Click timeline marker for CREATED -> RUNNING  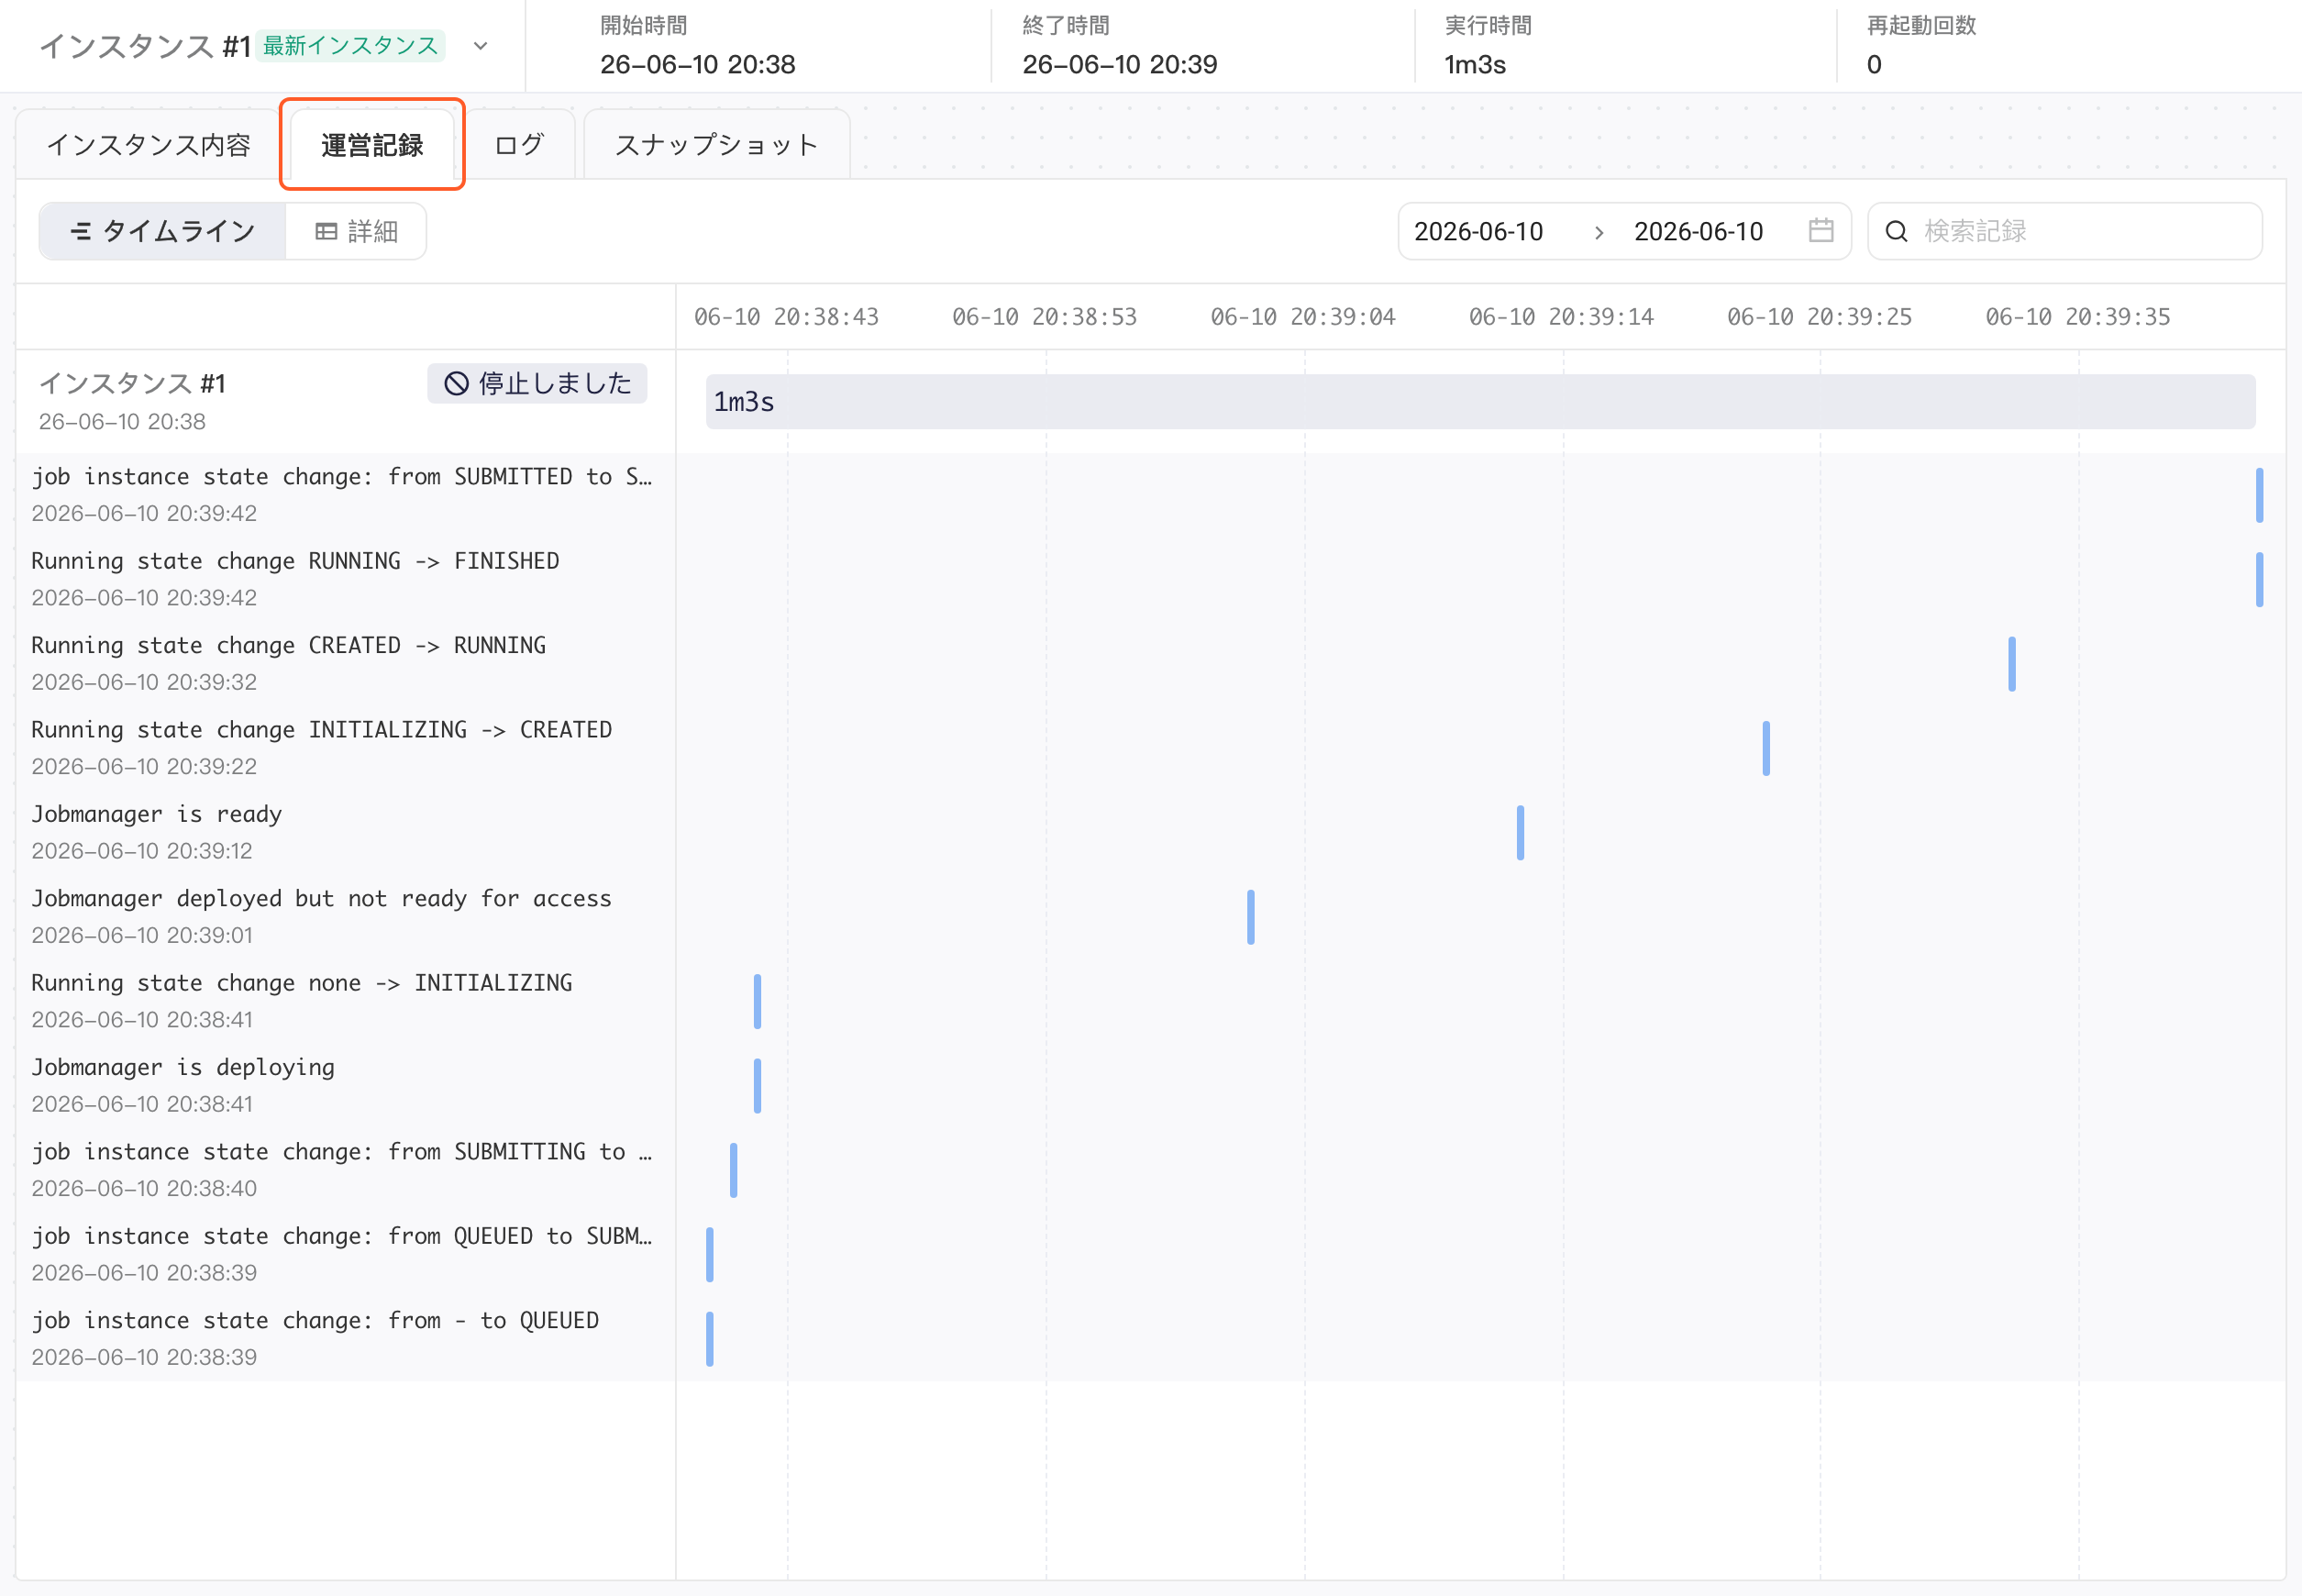click(2012, 664)
